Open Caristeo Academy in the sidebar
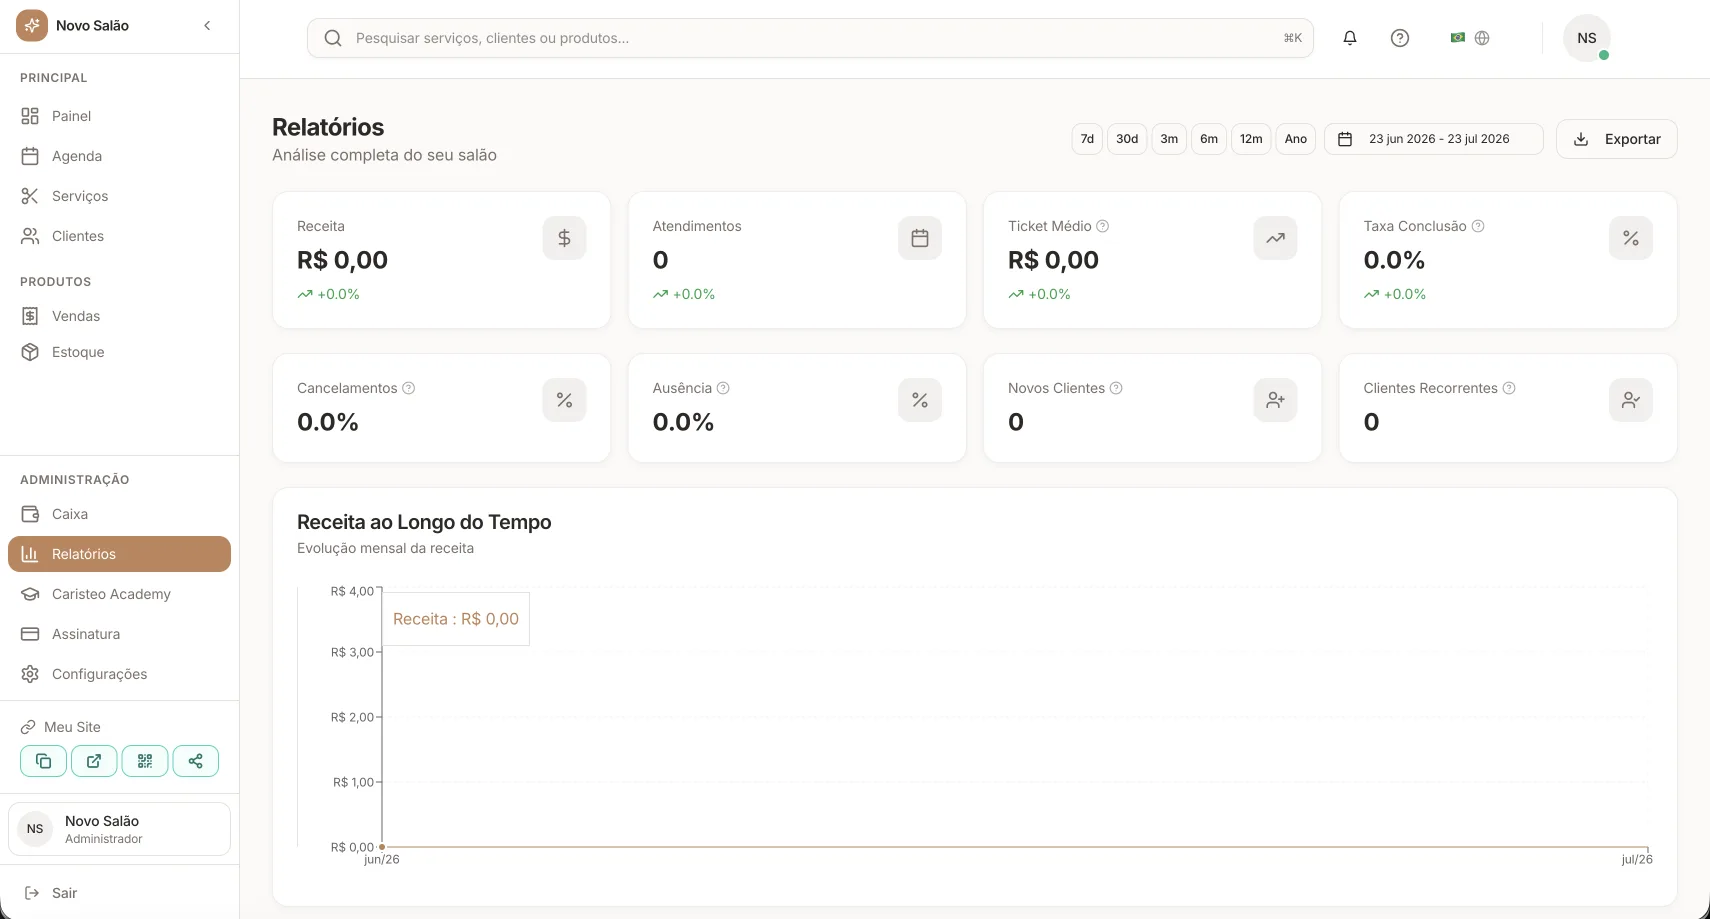 point(119,594)
